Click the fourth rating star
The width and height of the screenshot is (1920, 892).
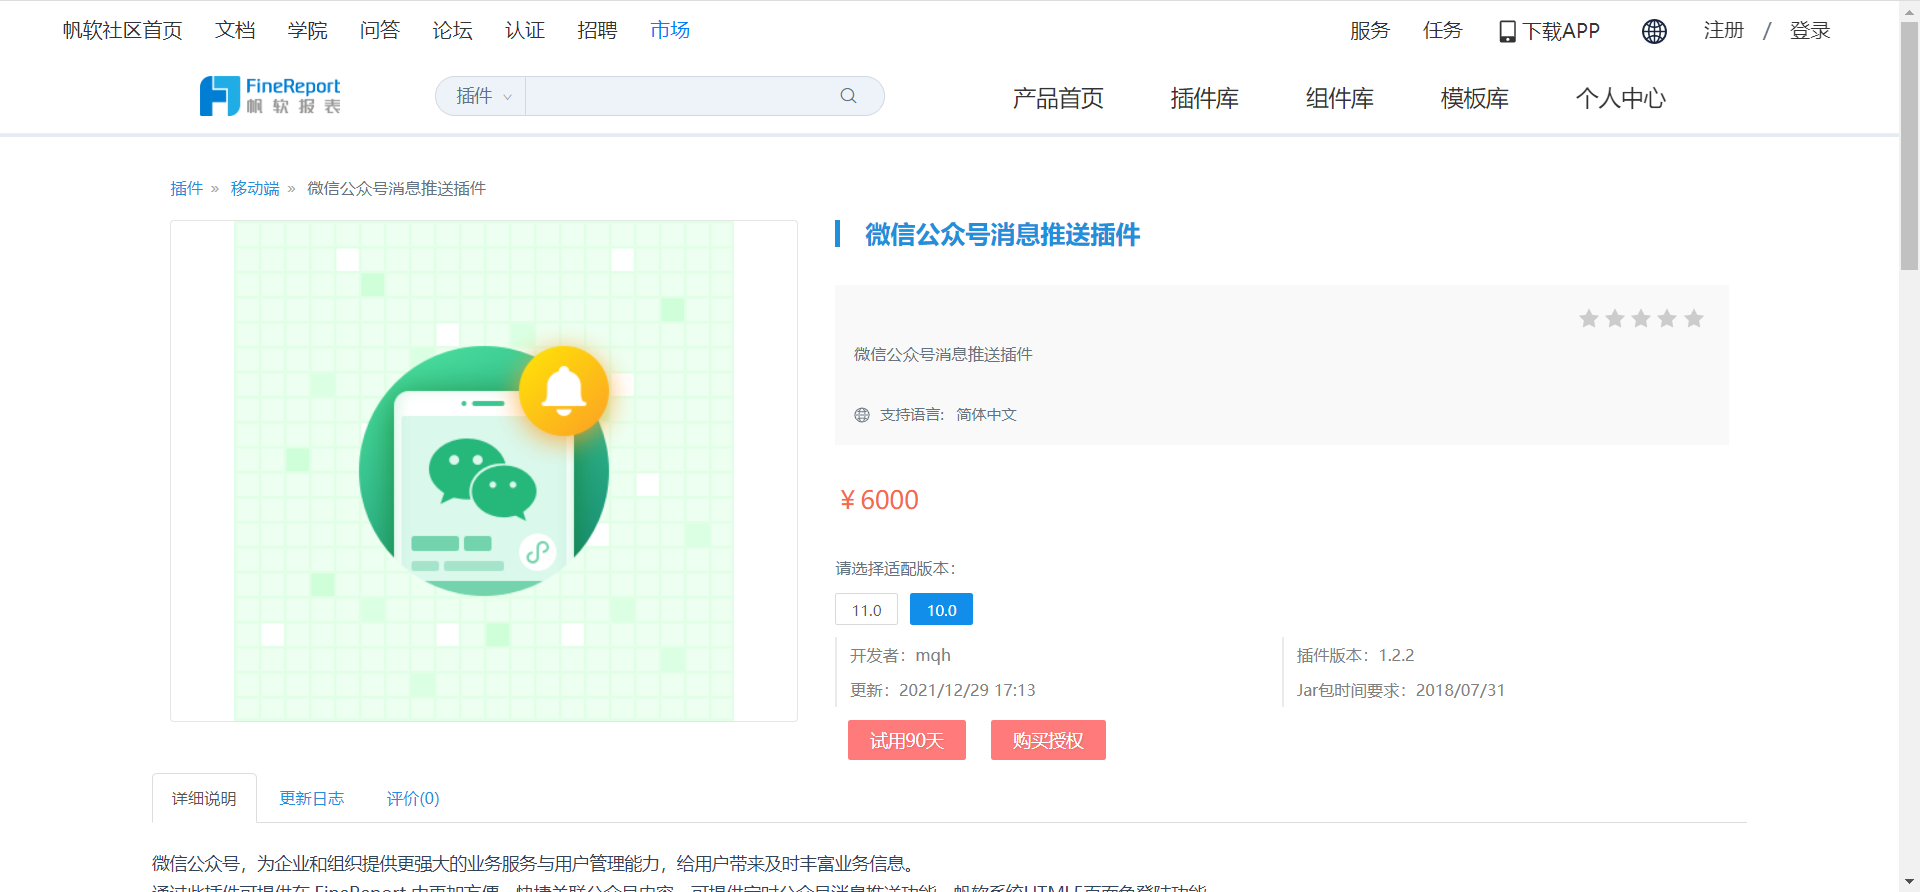[x=1667, y=319]
